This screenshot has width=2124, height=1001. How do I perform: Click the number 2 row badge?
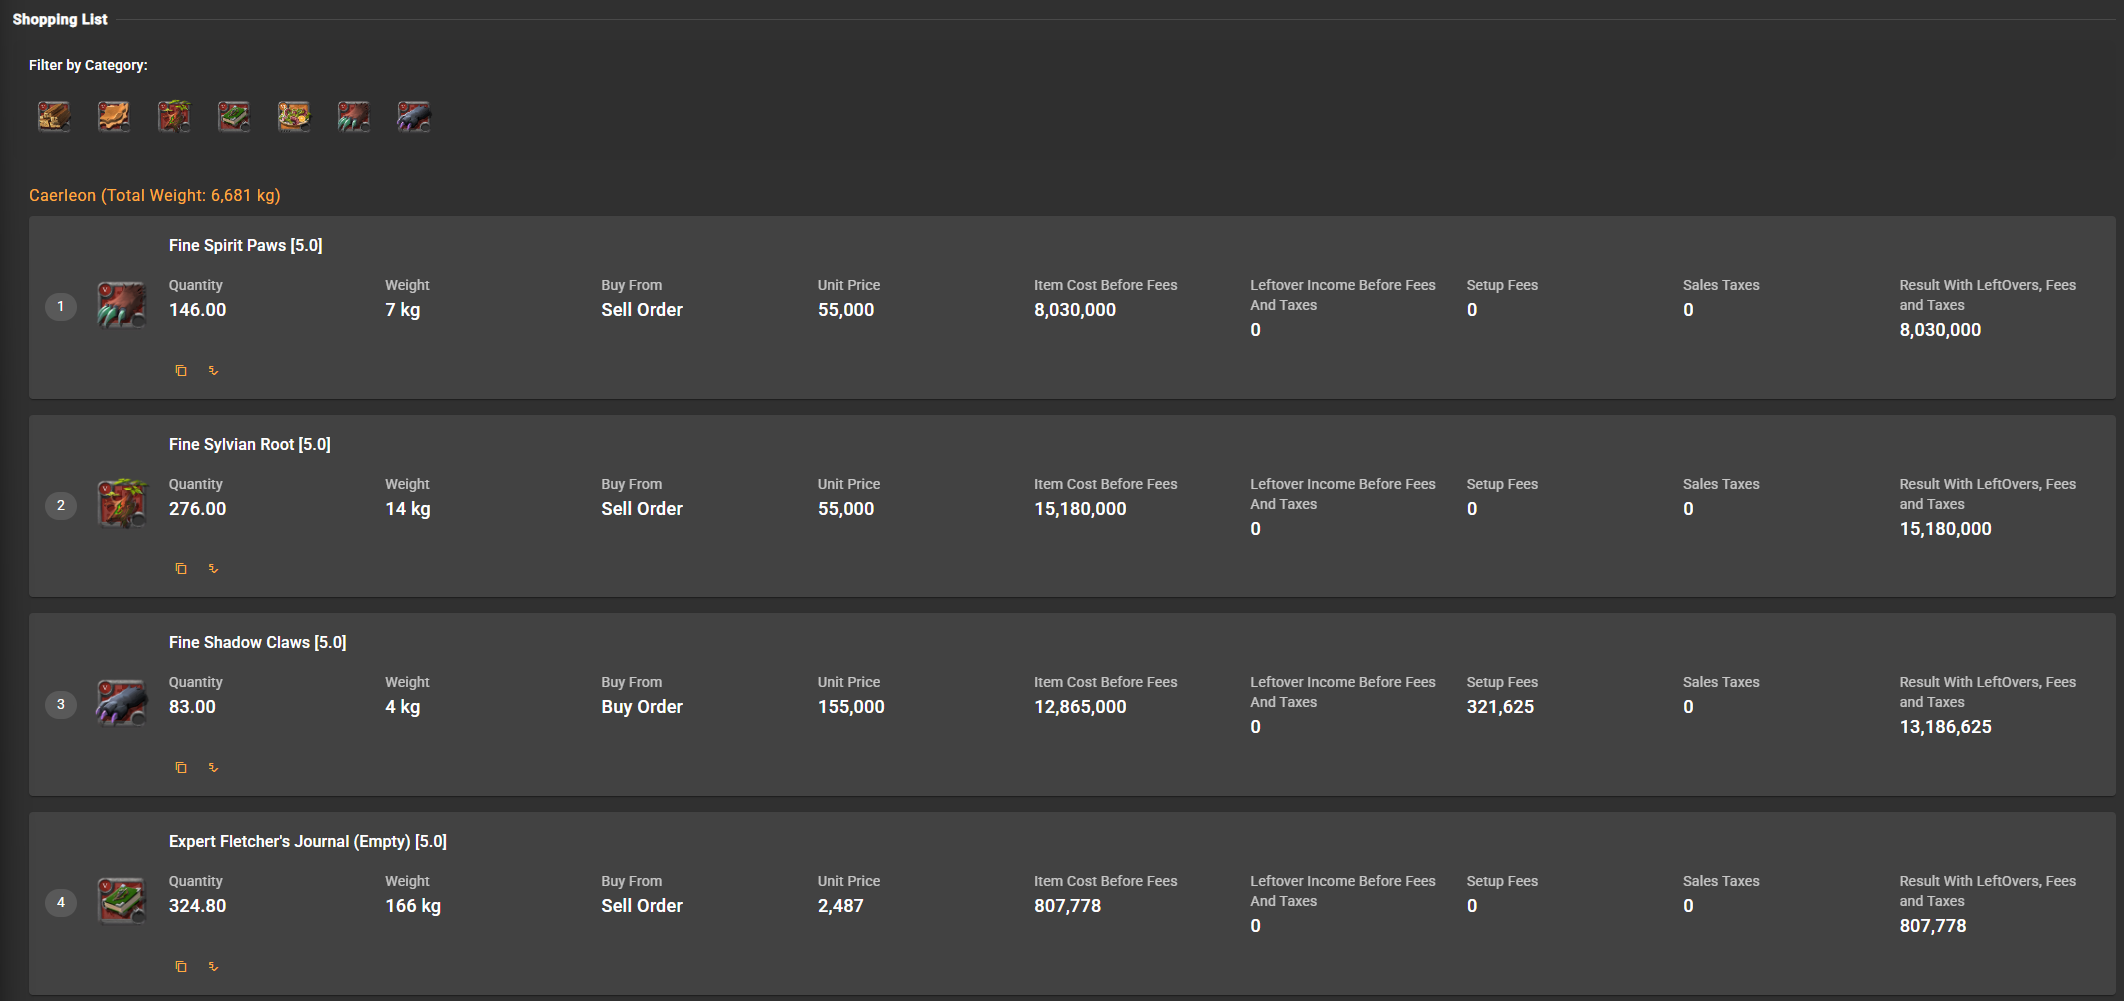[61, 505]
